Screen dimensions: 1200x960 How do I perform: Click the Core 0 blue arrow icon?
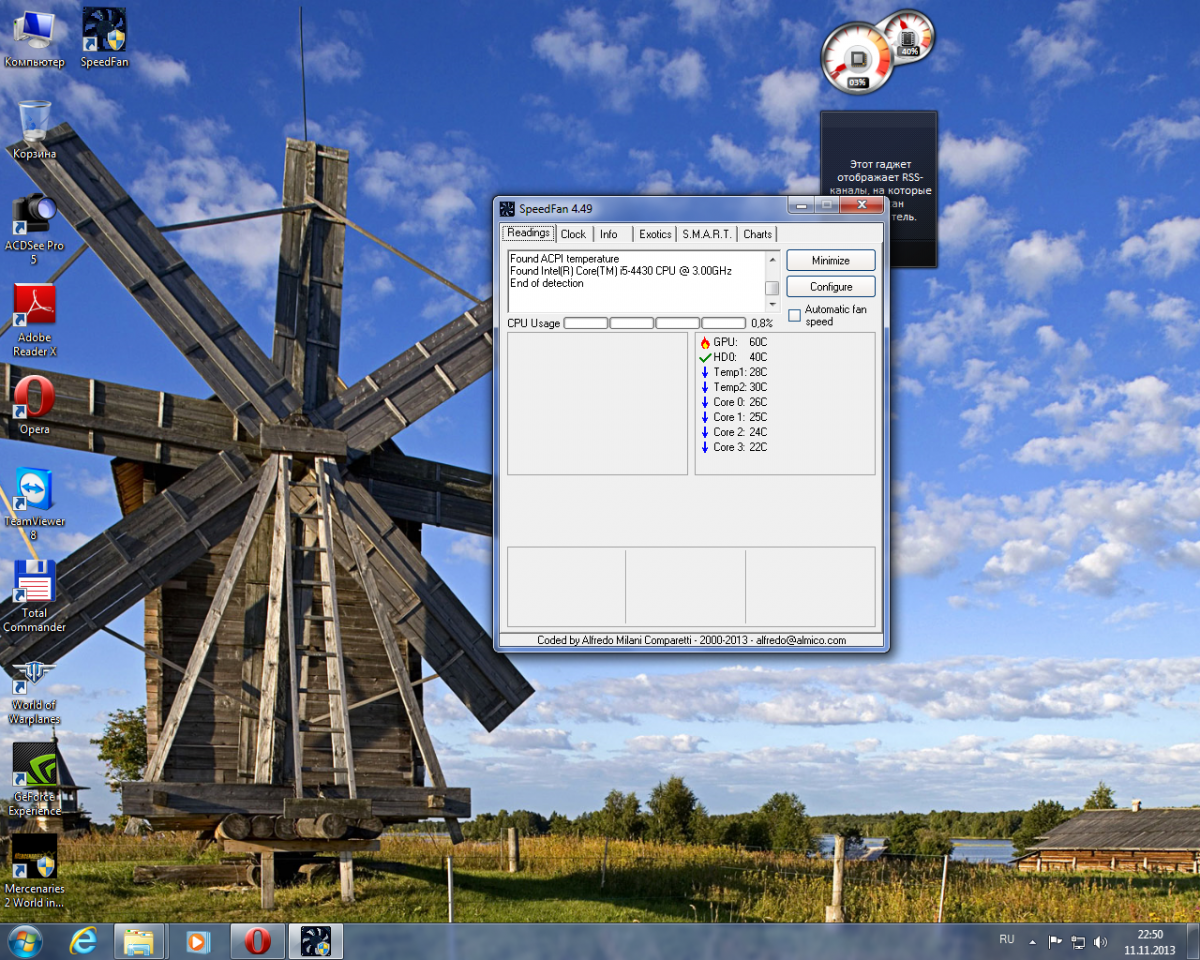tap(705, 402)
